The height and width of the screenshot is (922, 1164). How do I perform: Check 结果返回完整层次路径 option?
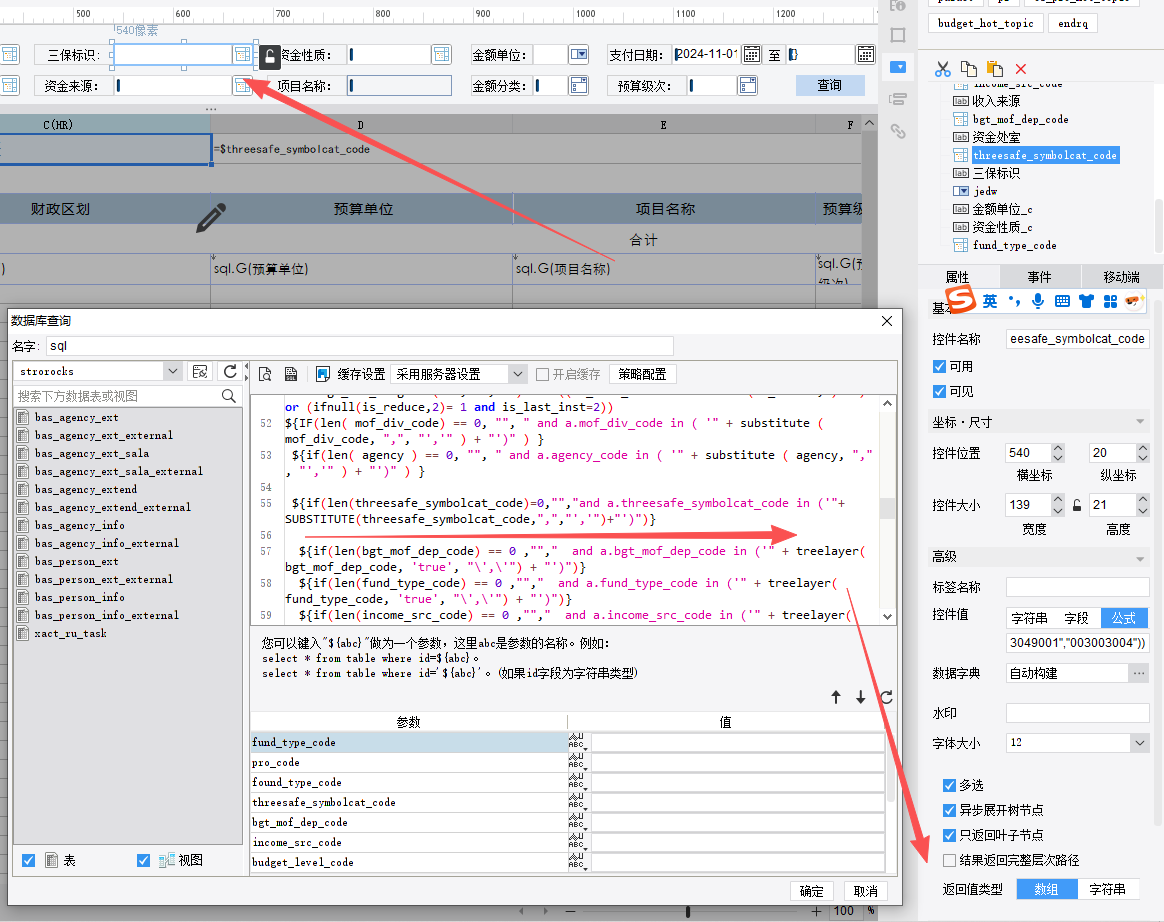click(x=949, y=860)
